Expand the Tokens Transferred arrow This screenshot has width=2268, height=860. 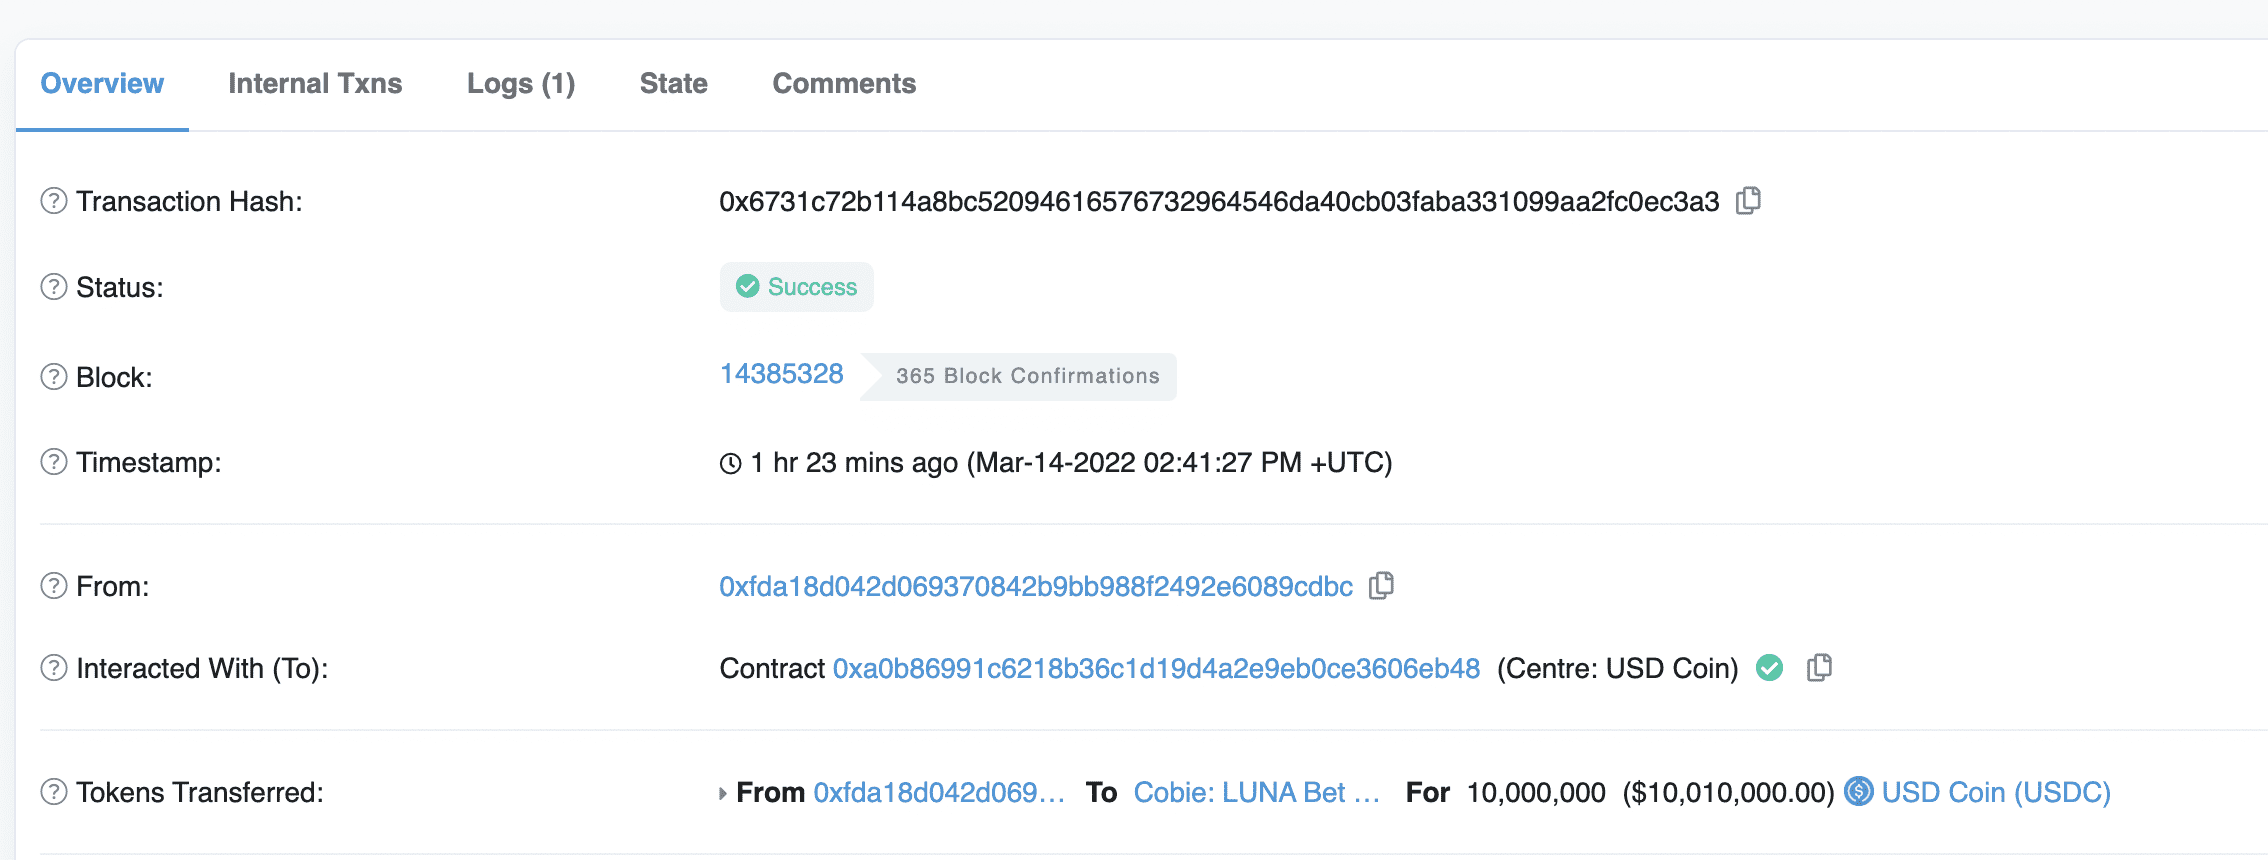pyautogui.click(x=723, y=793)
